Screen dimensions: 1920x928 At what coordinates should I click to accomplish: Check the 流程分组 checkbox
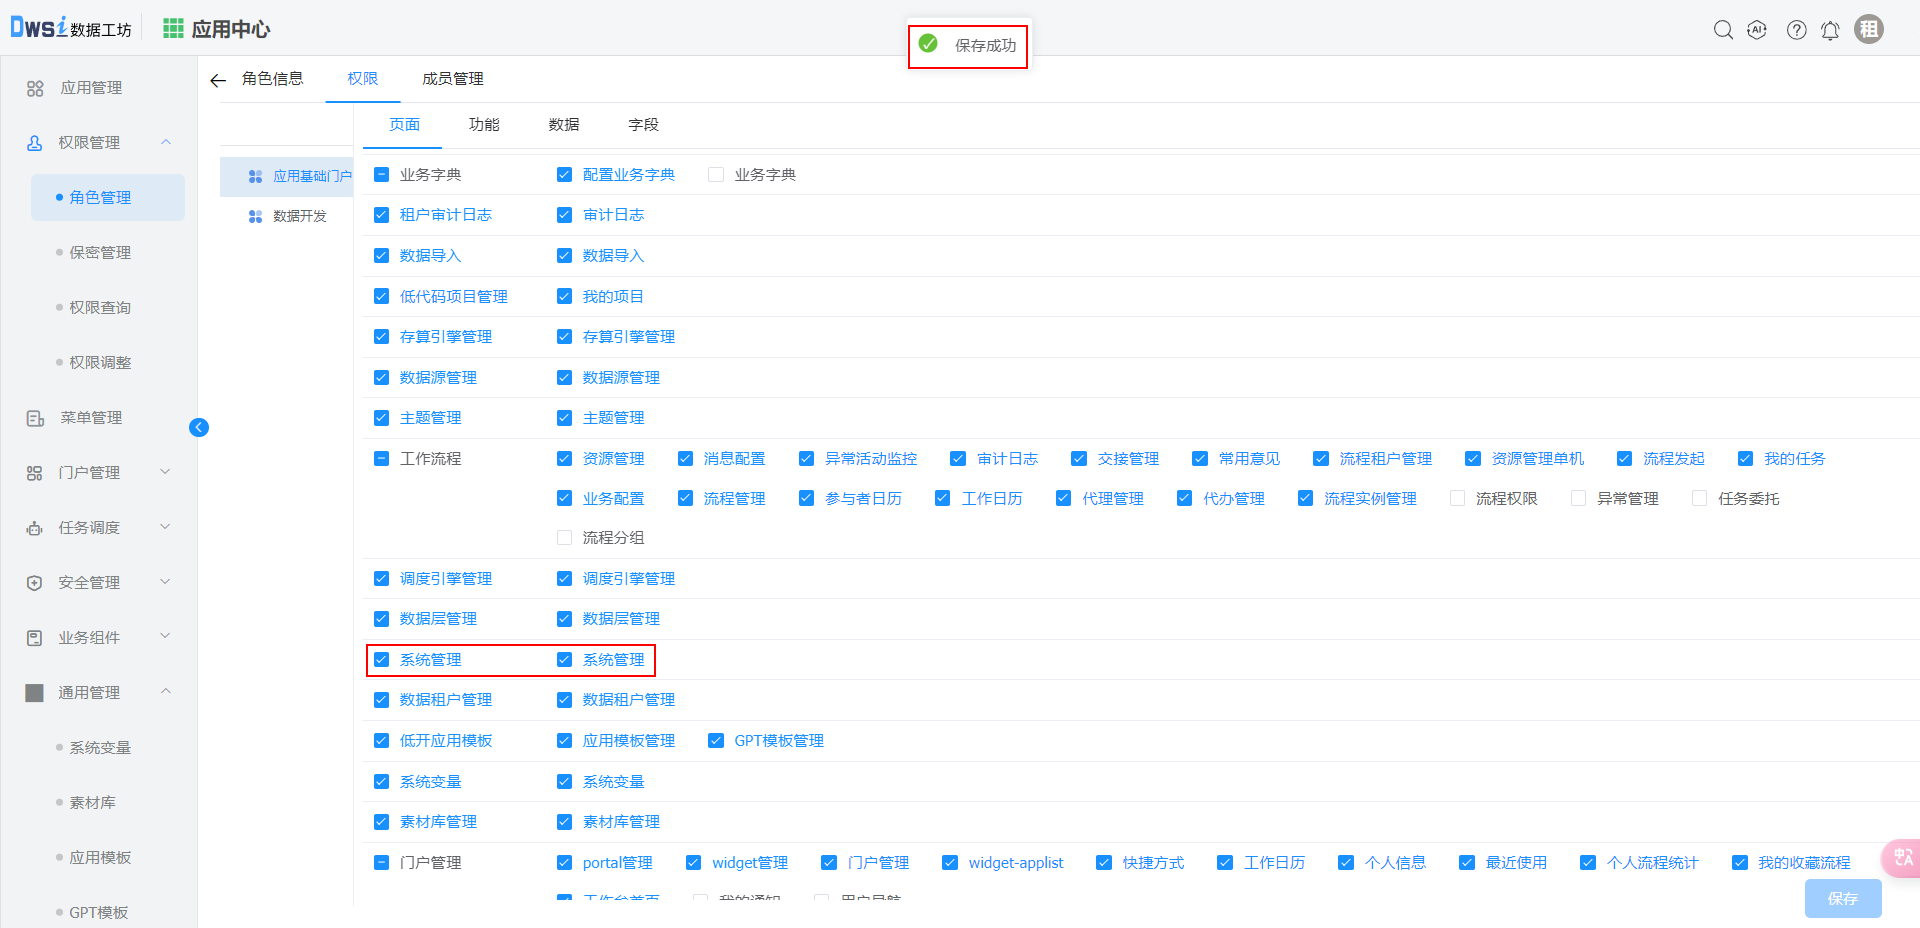point(564,538)
